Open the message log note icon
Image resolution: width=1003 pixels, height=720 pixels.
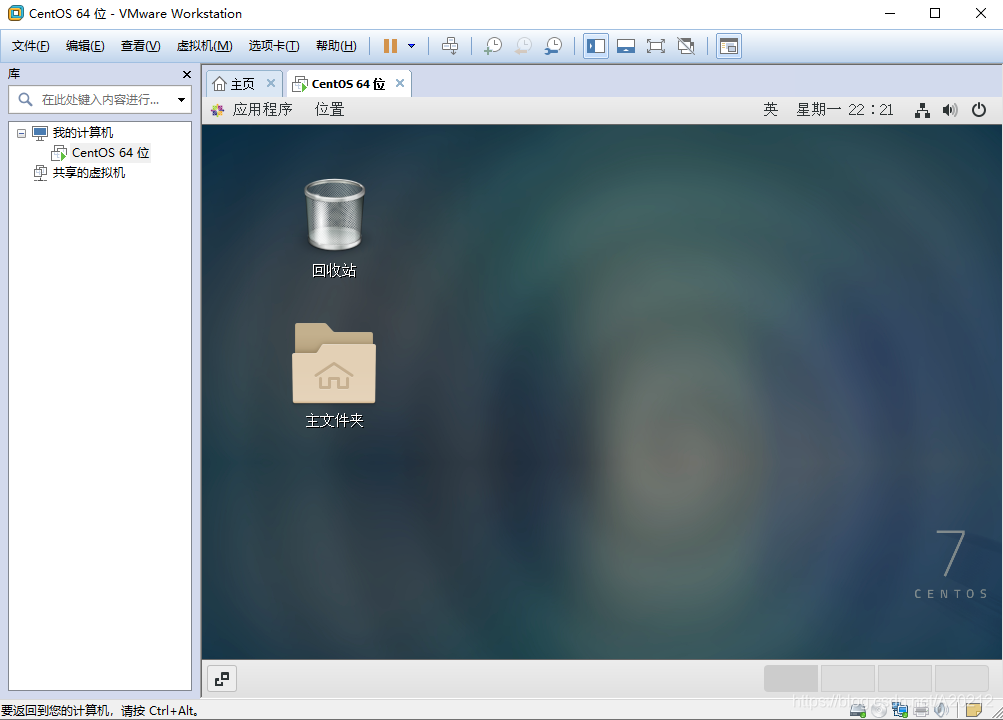click(x=974, y=710)
